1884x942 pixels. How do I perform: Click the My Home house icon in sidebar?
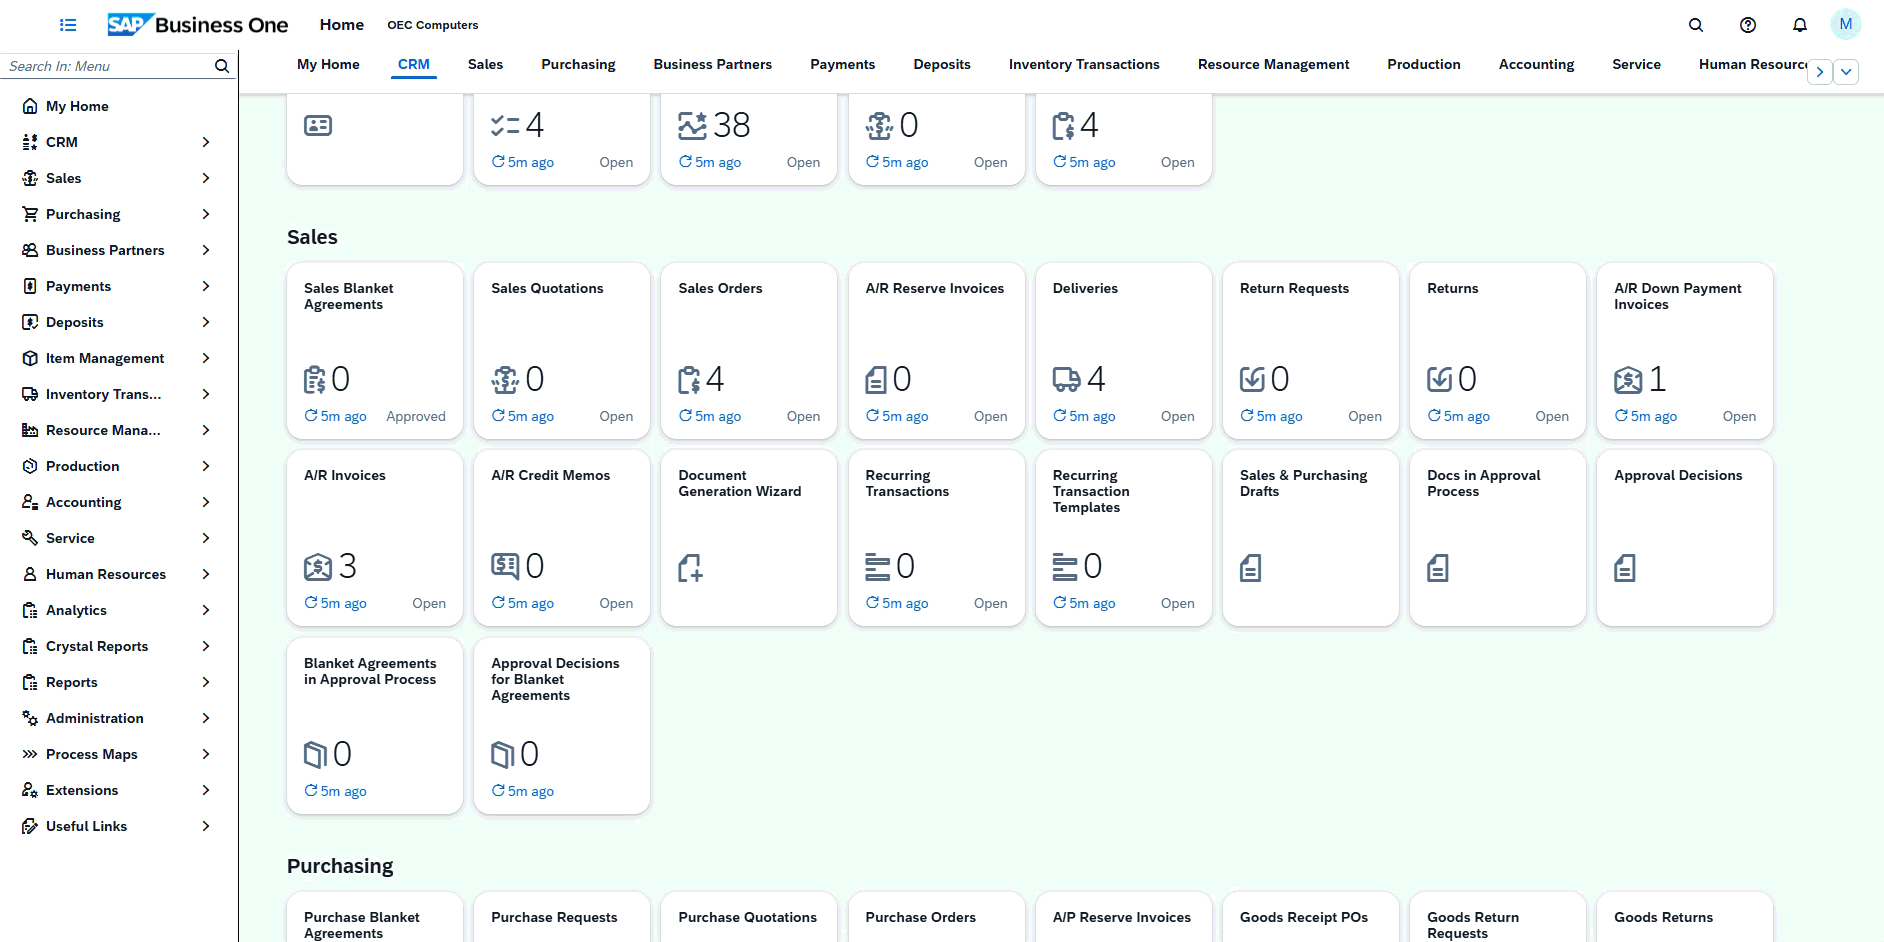click(30, 106)
